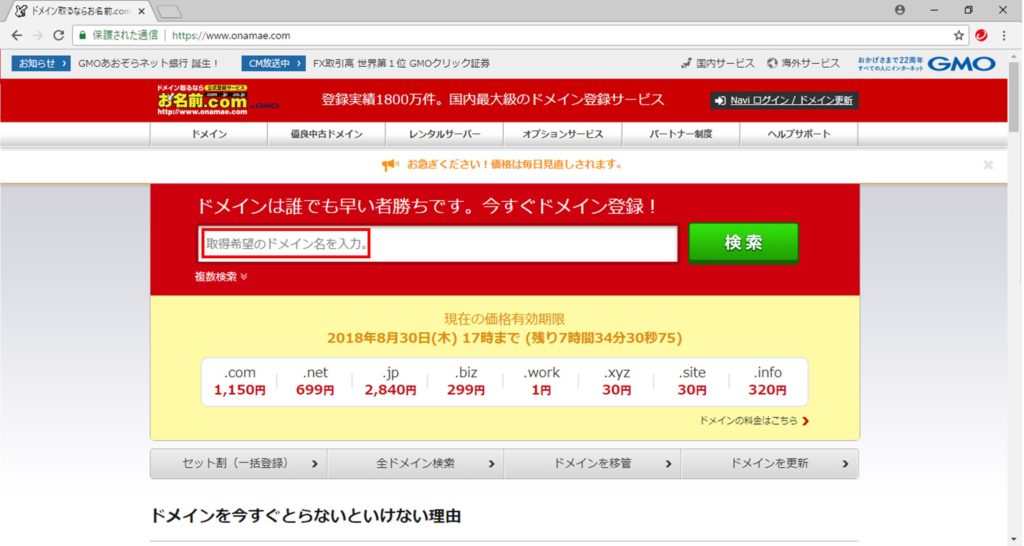Click the CM放送中 blue badge
1024x546 pixels.
click(274, 63)
